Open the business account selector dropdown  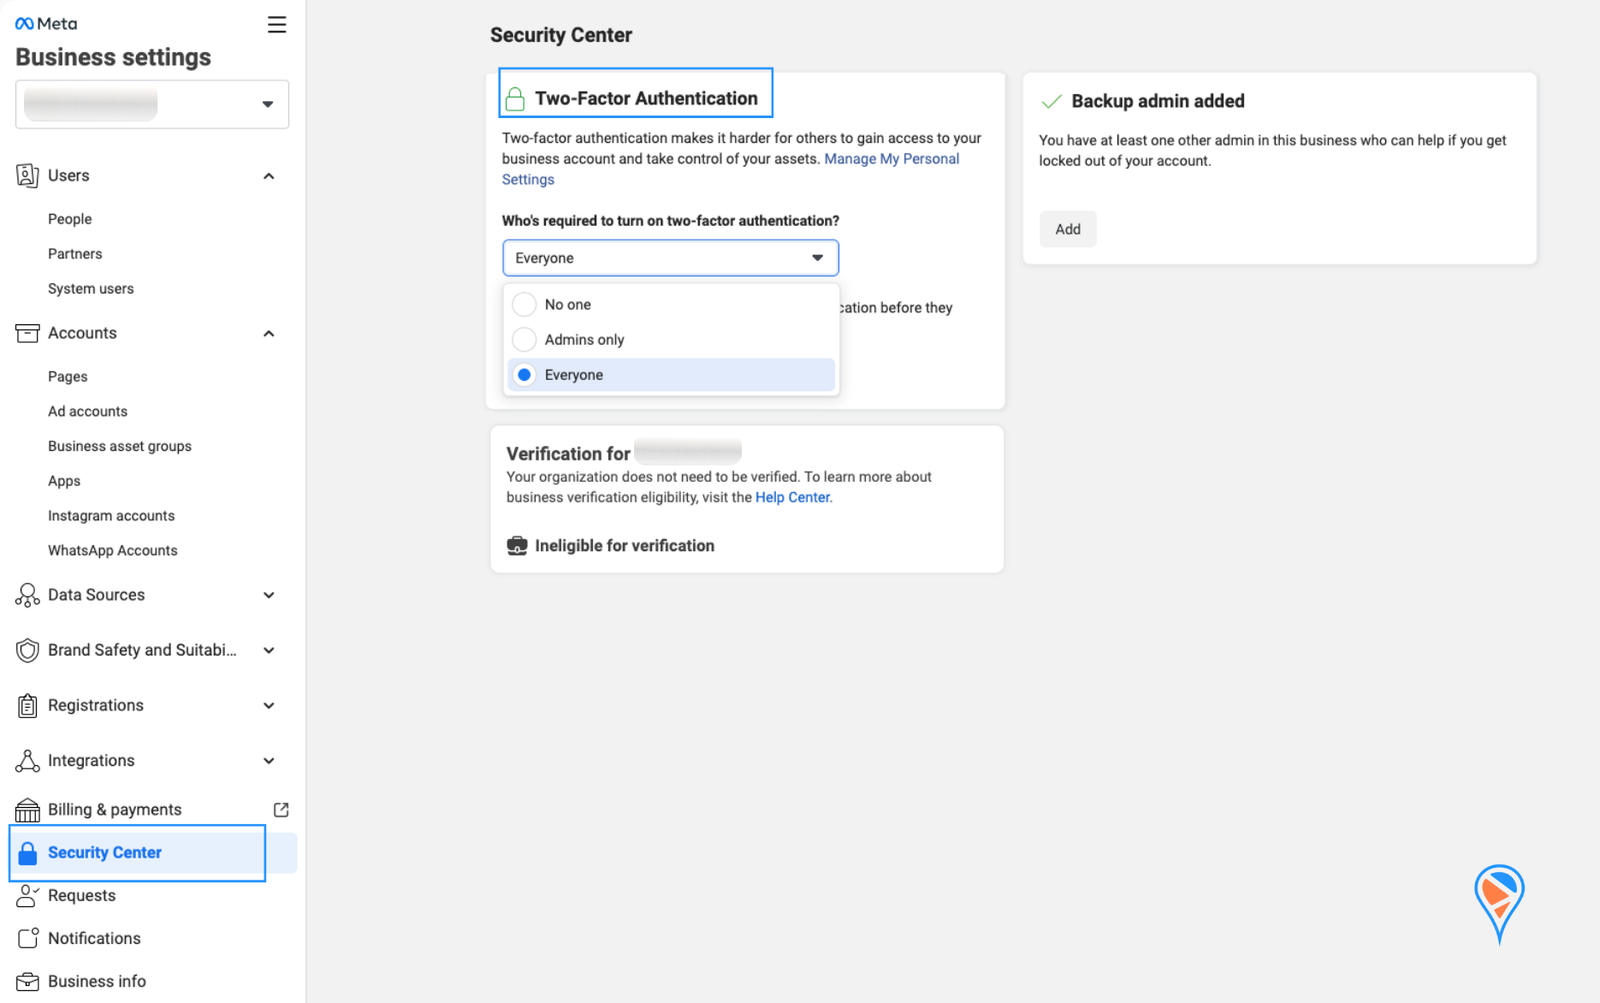152,104
